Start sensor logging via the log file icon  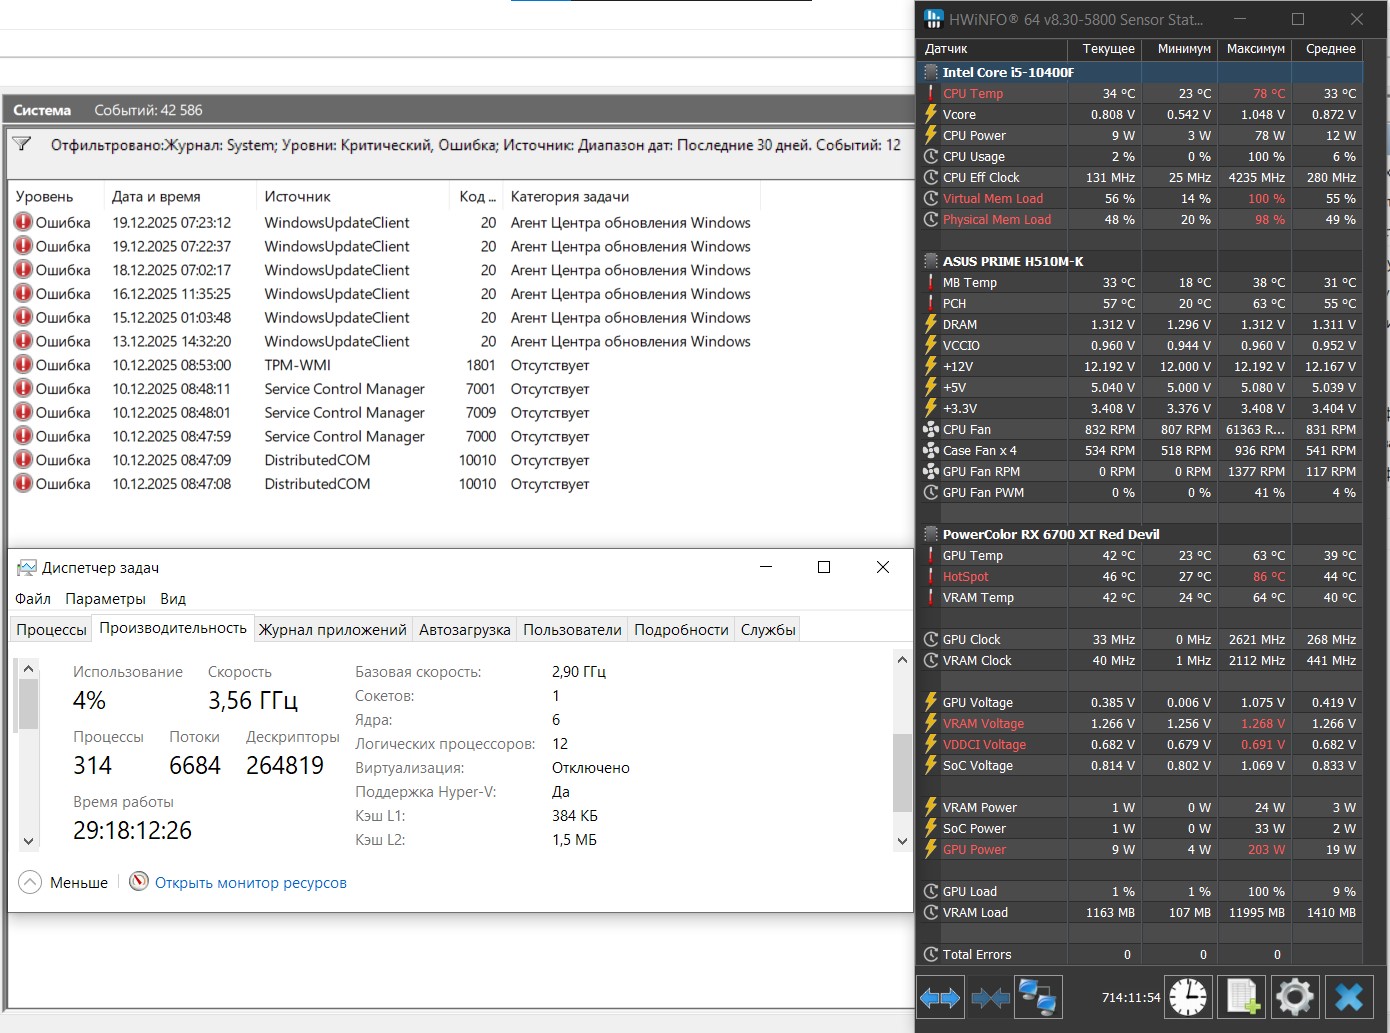pos(1242,997)
